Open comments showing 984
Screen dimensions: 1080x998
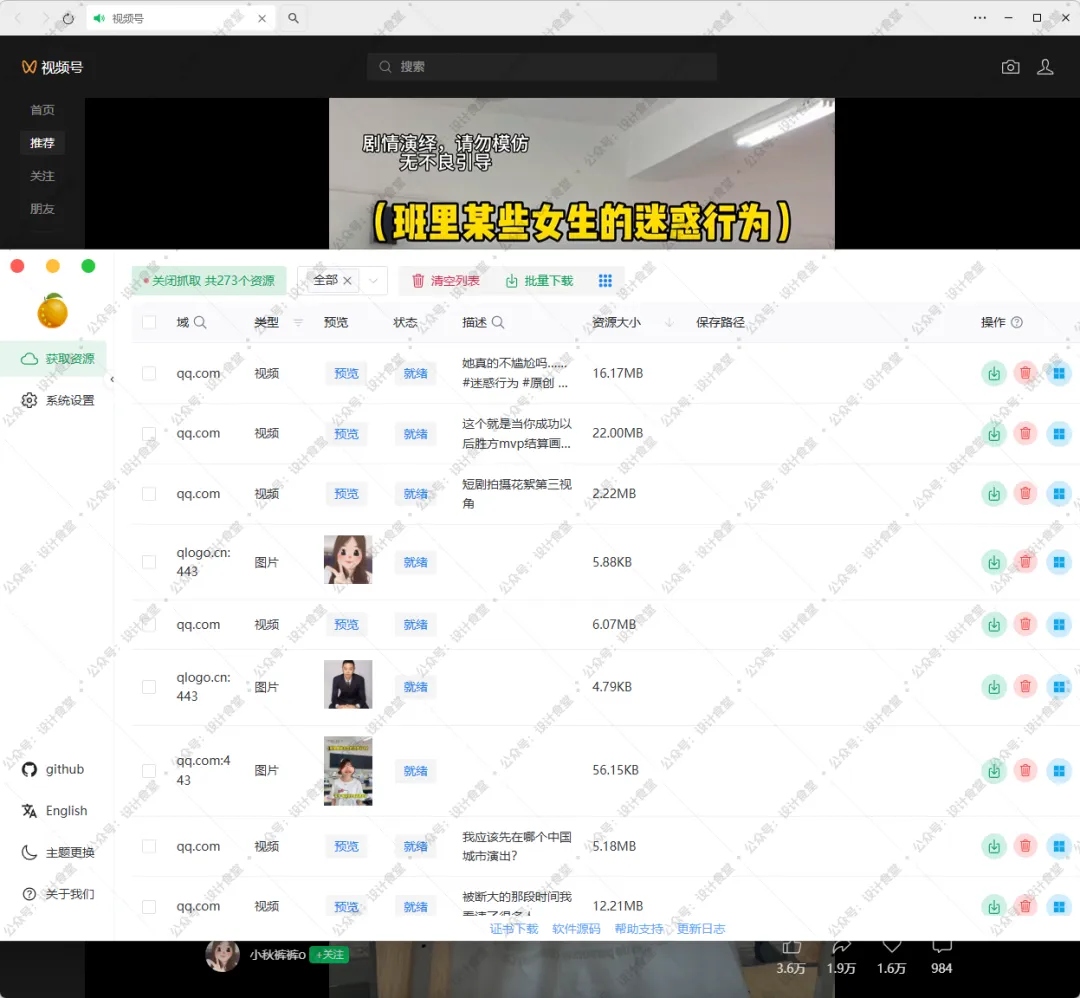click(x=942, y=948)
